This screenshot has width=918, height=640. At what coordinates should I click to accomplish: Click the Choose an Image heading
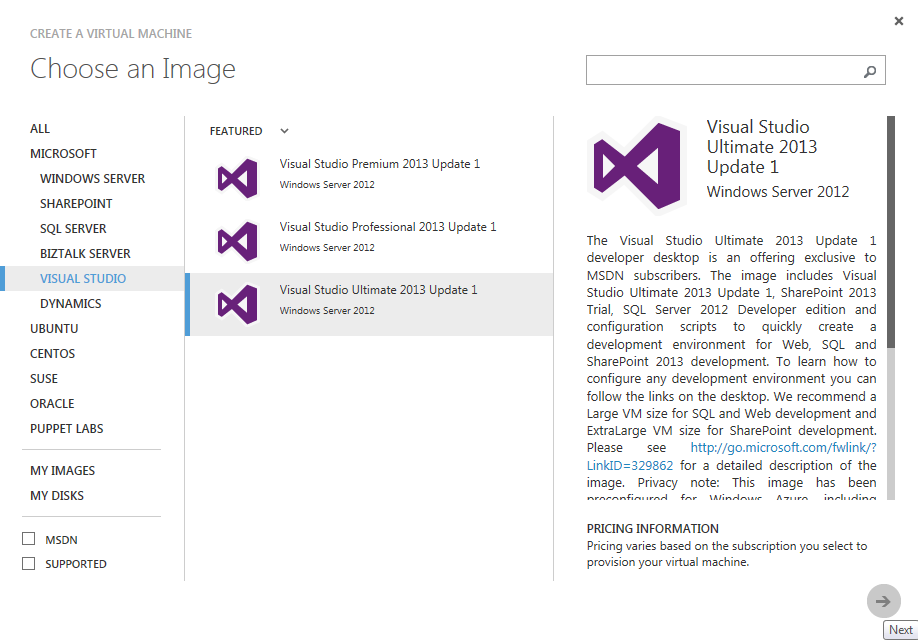click(133, 69)
